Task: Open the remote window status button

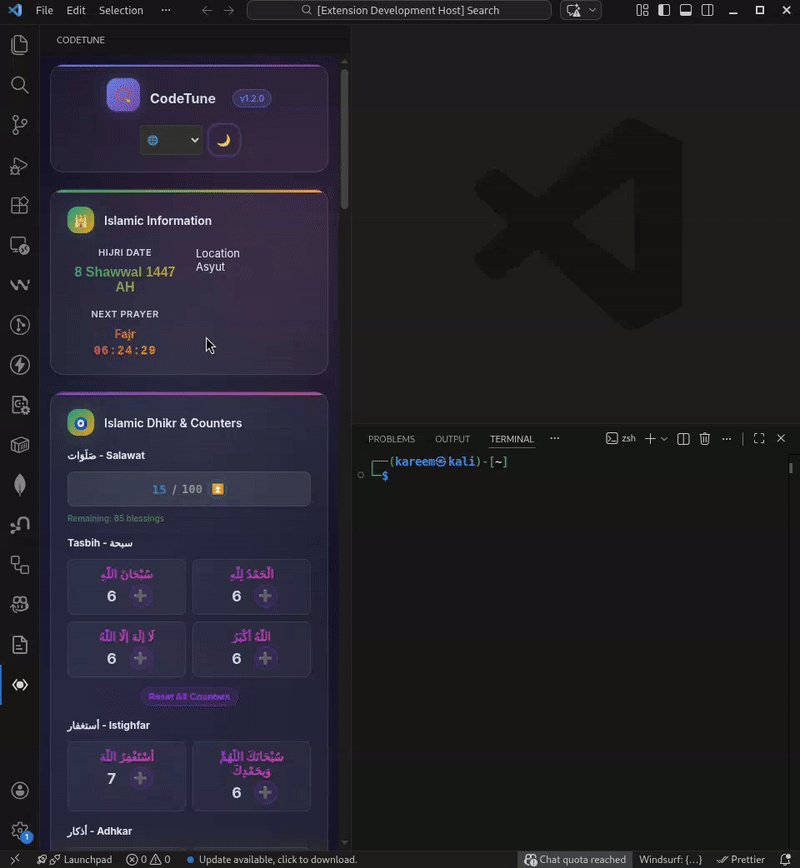Action: click(15, 859)
